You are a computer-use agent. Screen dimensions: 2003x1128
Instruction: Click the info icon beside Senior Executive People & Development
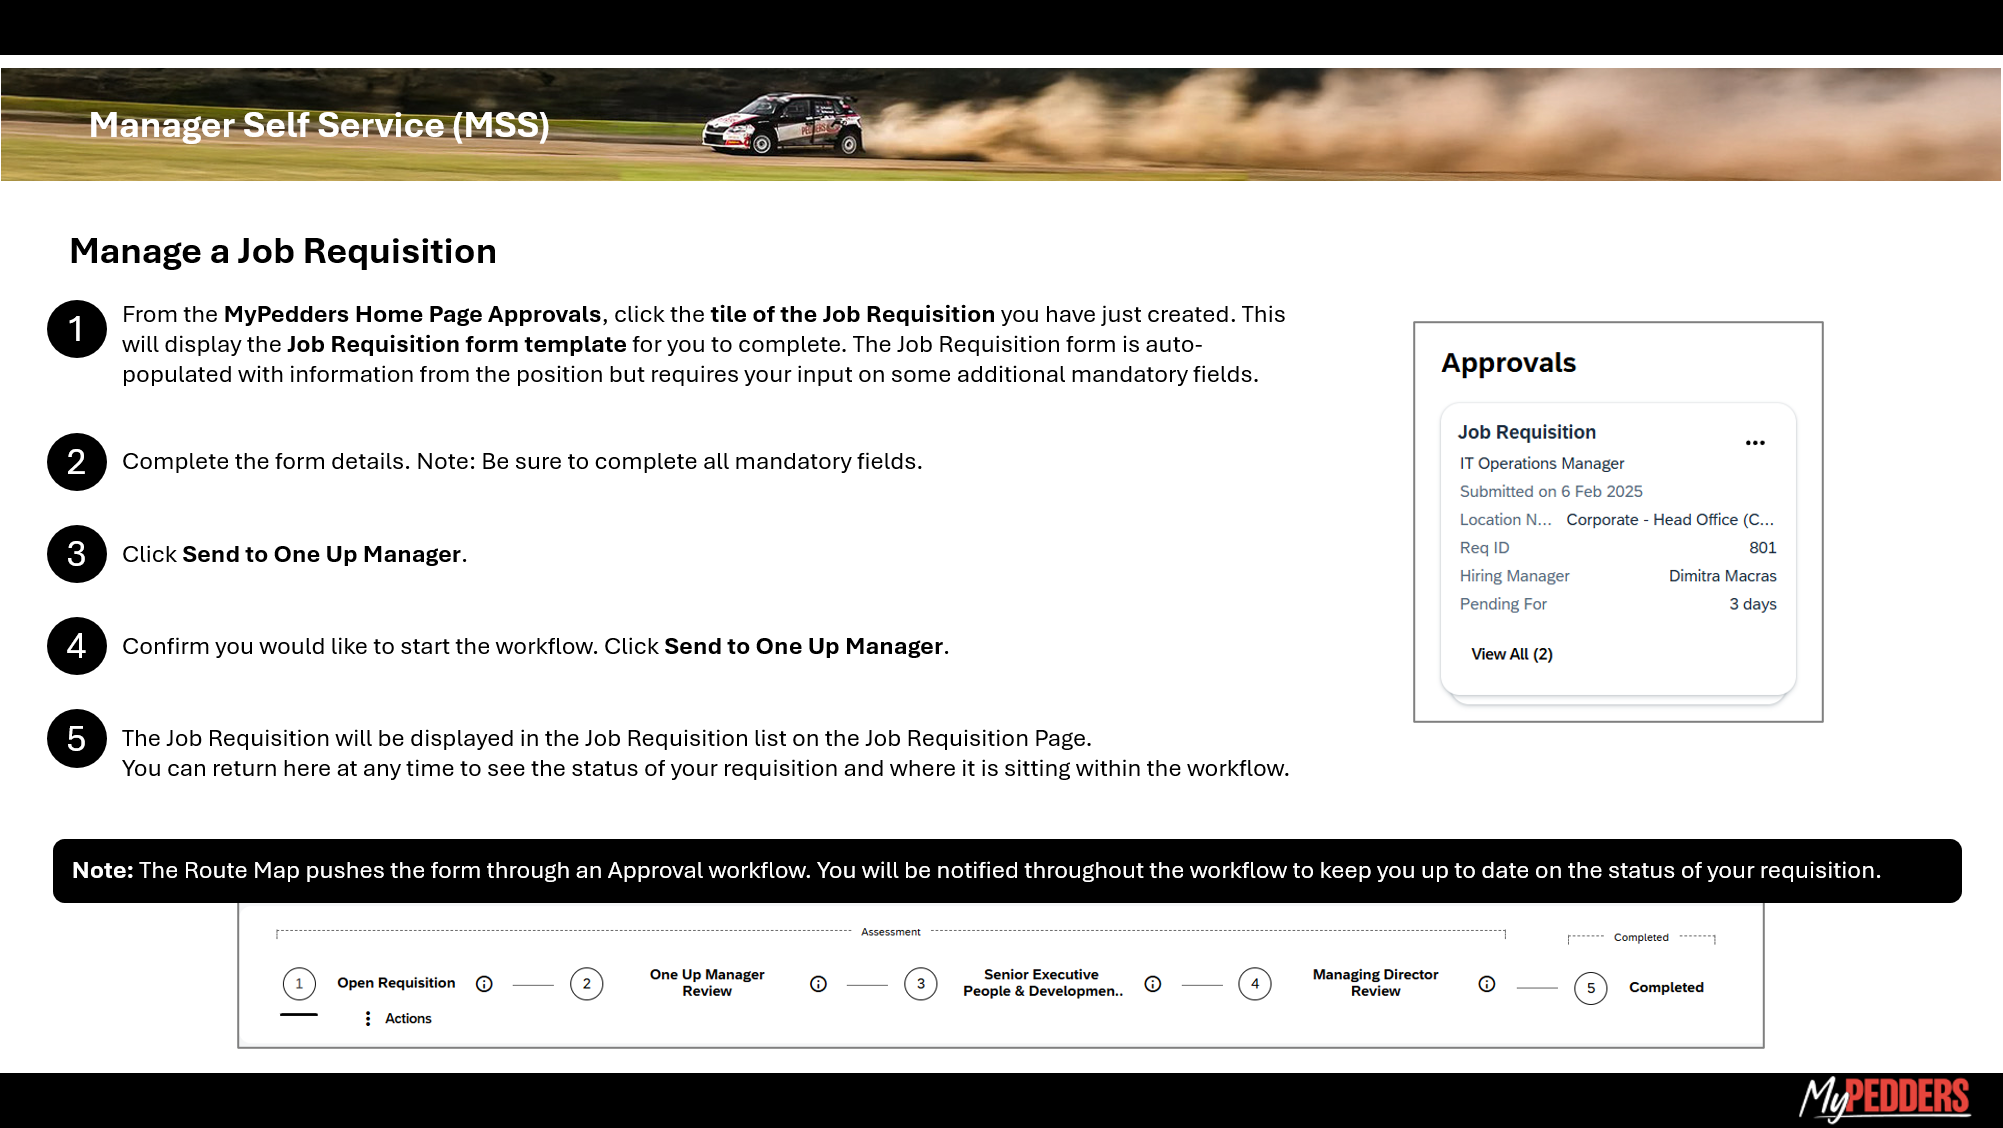(1153, 984)
